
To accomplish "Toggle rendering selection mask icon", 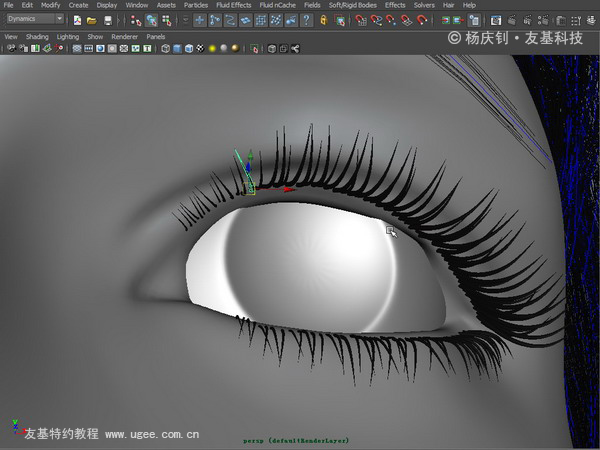I will coord(291,20).
